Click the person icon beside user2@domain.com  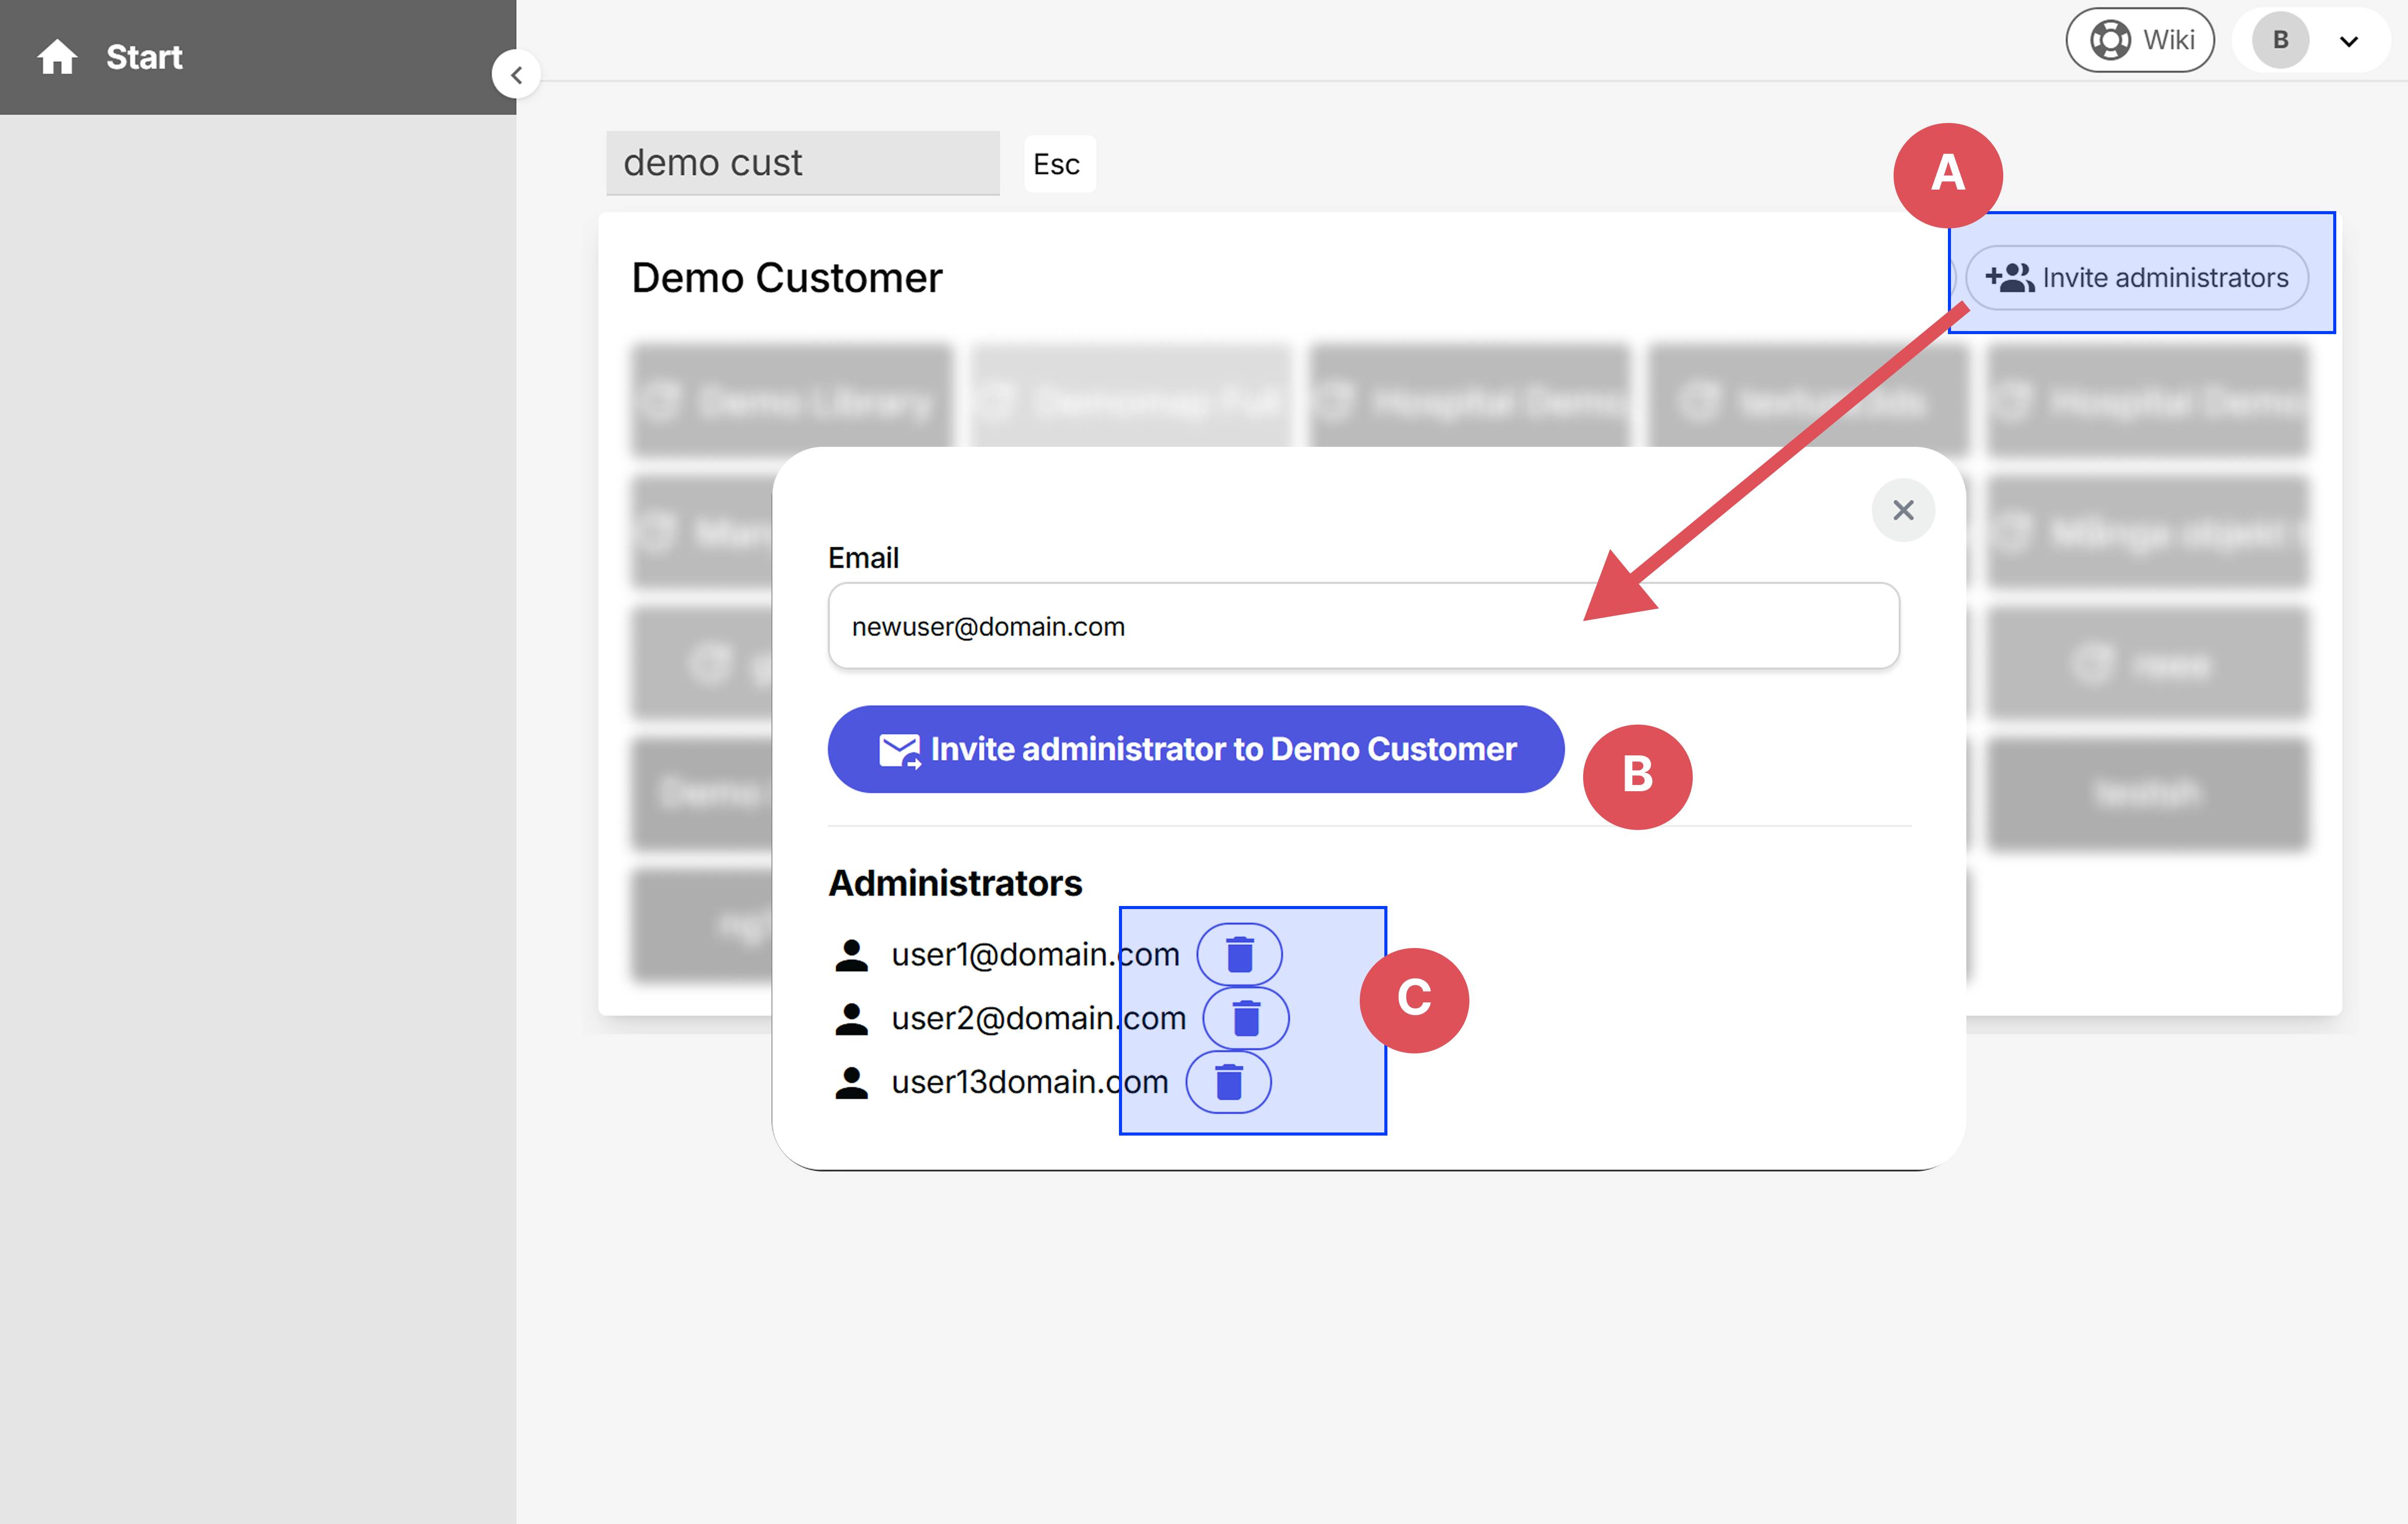point(851,1019)
